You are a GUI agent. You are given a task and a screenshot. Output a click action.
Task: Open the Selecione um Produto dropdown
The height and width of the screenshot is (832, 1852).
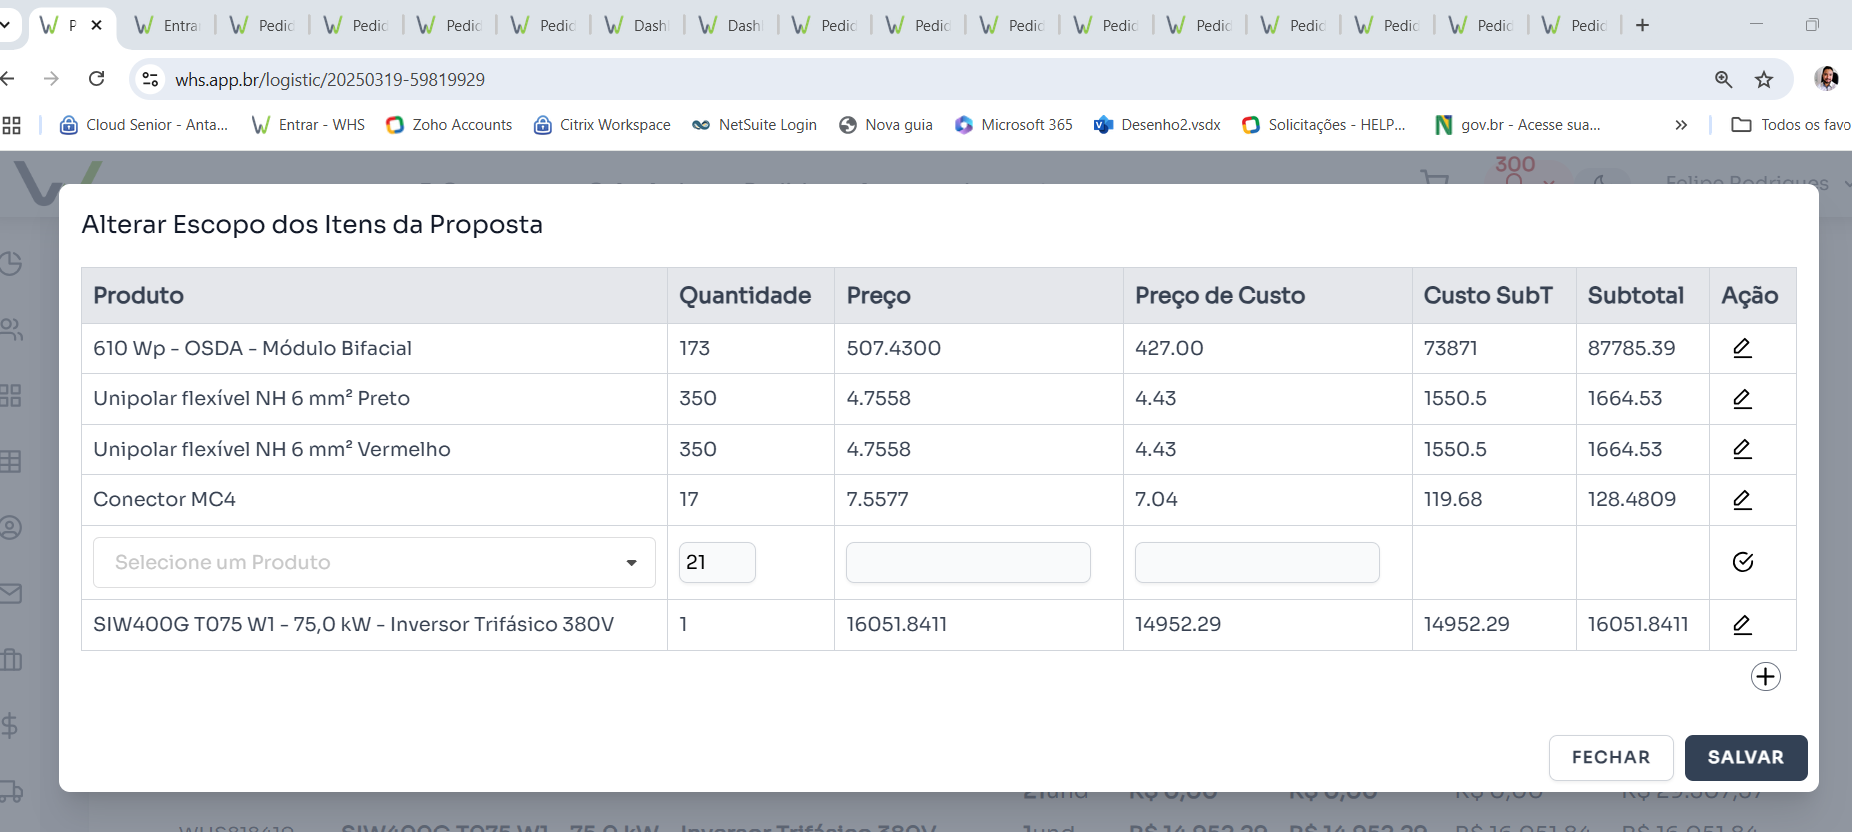[x=374, y=563]
